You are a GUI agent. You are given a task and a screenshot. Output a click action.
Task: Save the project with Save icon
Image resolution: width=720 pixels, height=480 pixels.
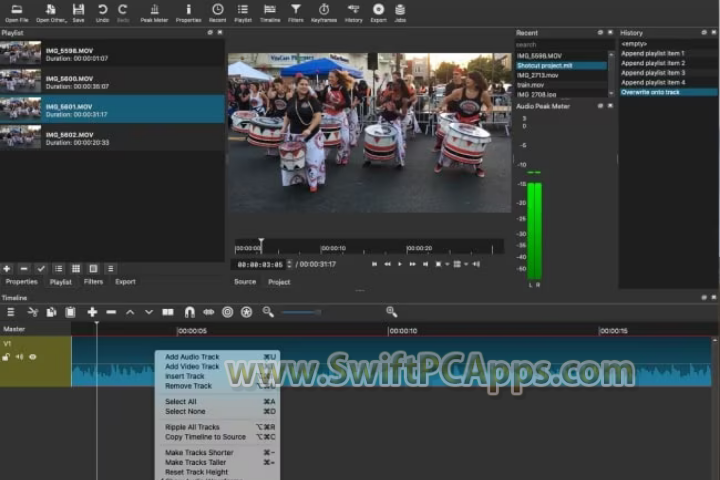79,13
